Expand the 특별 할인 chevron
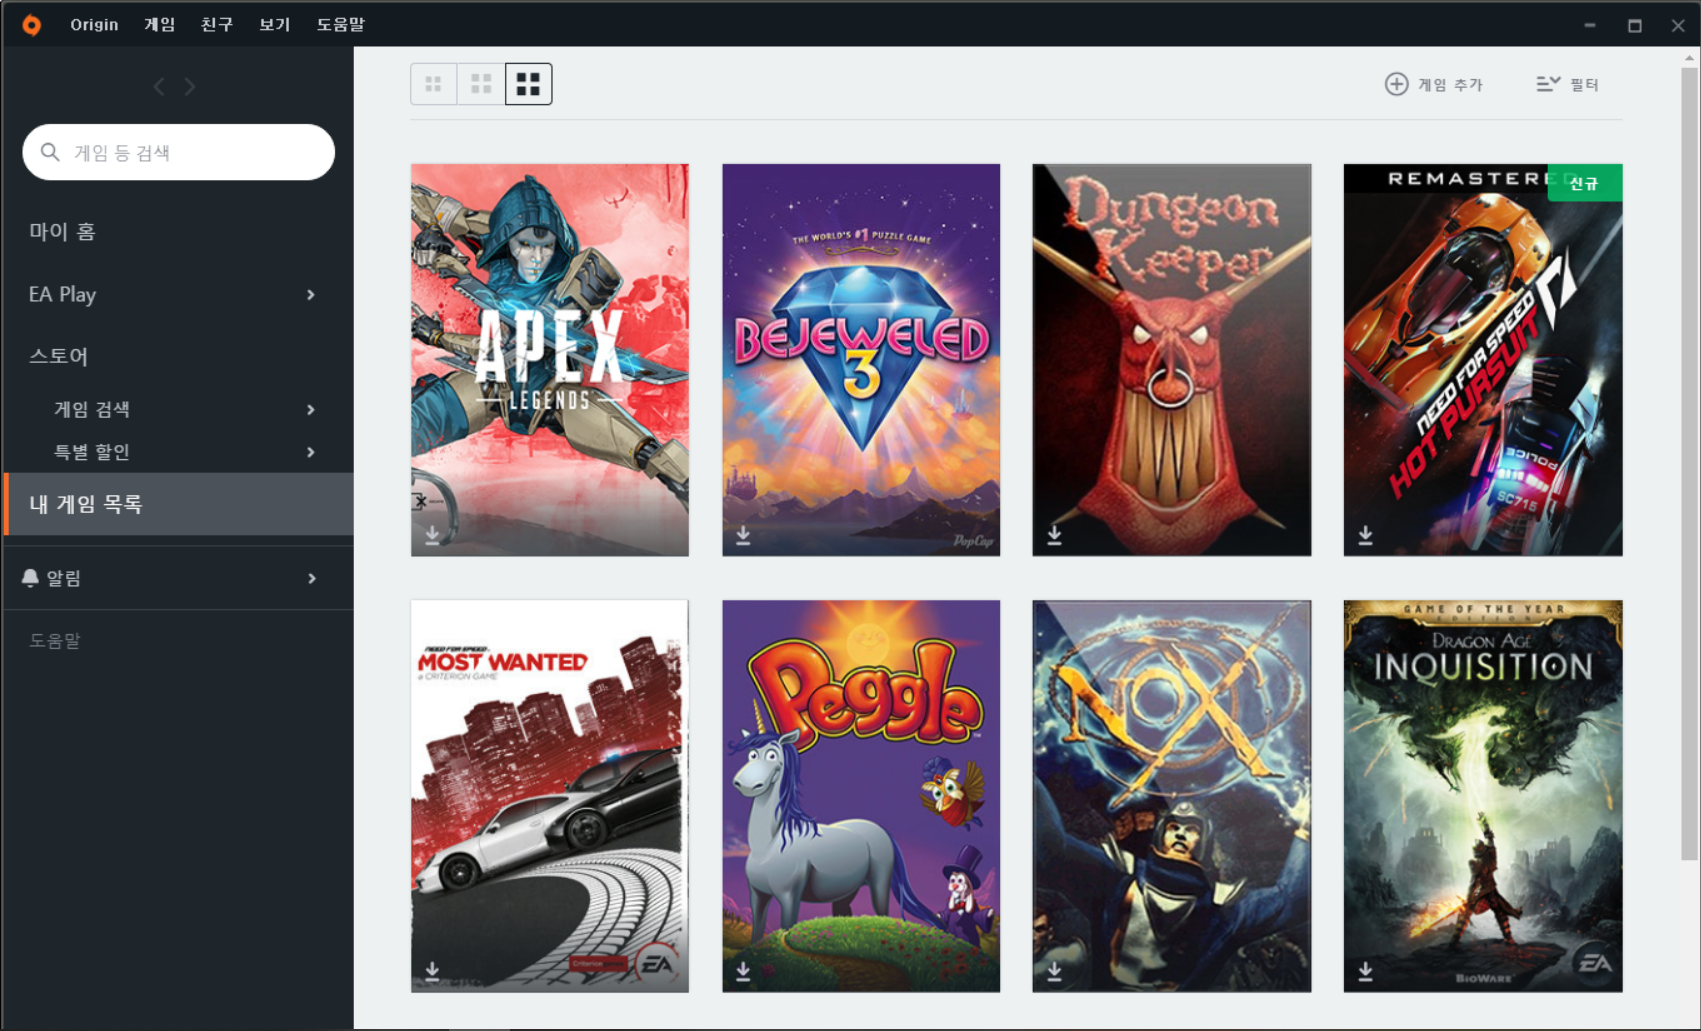Viewport: 1701px width, 1031px height. pyautogui.click(x=311, y=452)
